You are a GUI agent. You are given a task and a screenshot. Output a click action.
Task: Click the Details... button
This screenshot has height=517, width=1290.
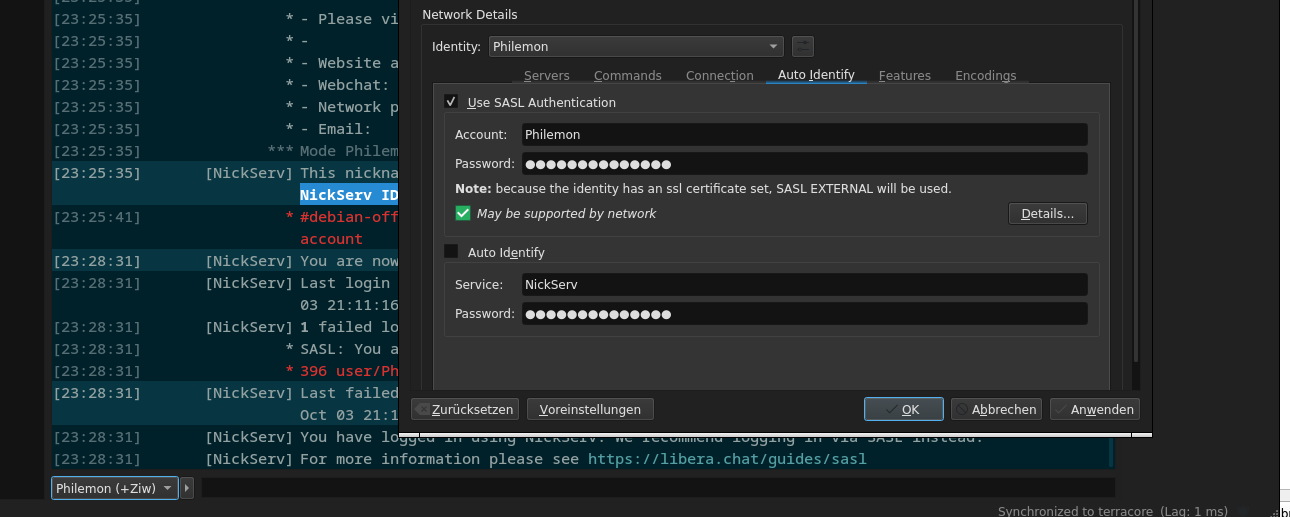(x=1047, y=213)
